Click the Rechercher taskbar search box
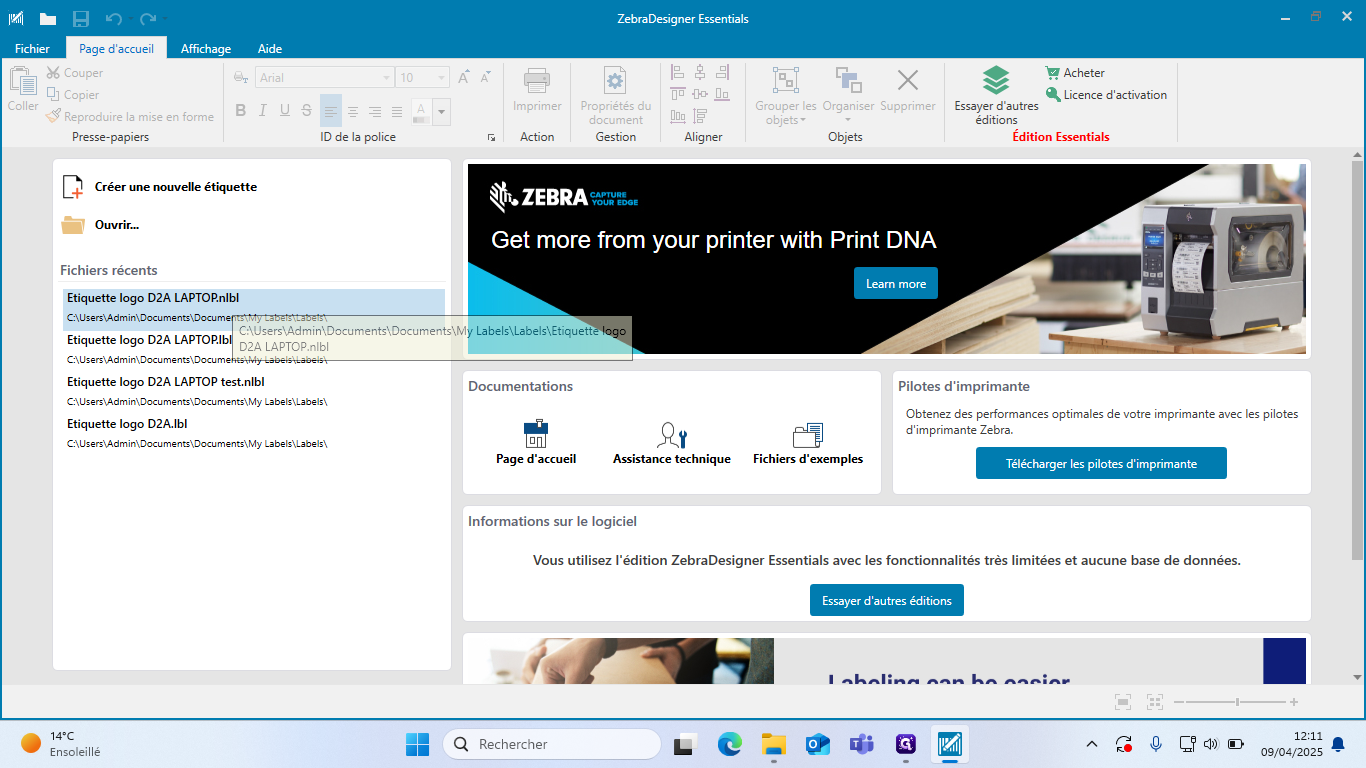 coord(552,744)
